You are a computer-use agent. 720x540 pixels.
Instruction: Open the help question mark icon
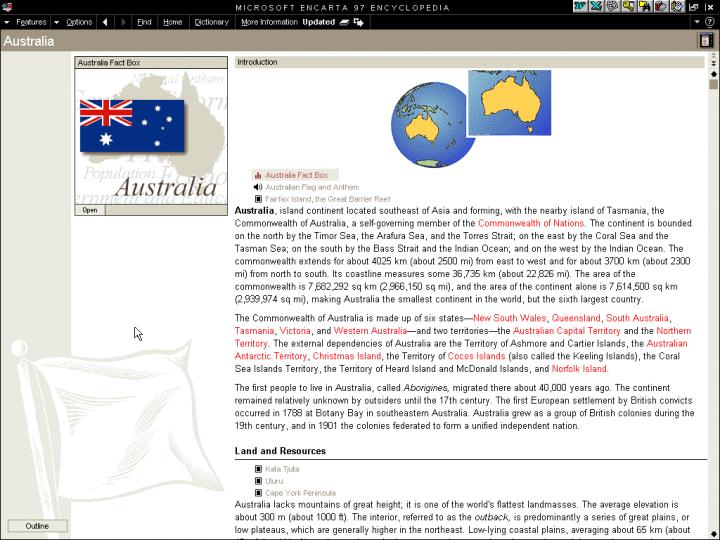(709, 22)
